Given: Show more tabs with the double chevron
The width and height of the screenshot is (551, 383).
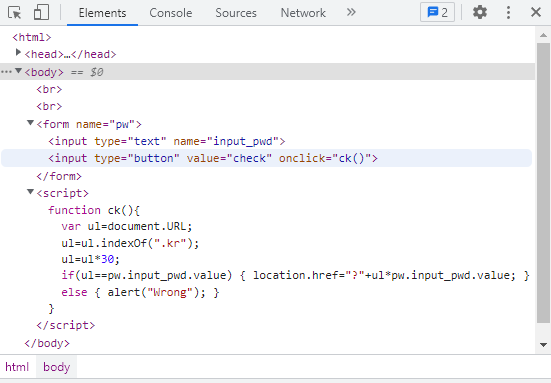Looking at the screenshot, I should [x=351, y=12].
